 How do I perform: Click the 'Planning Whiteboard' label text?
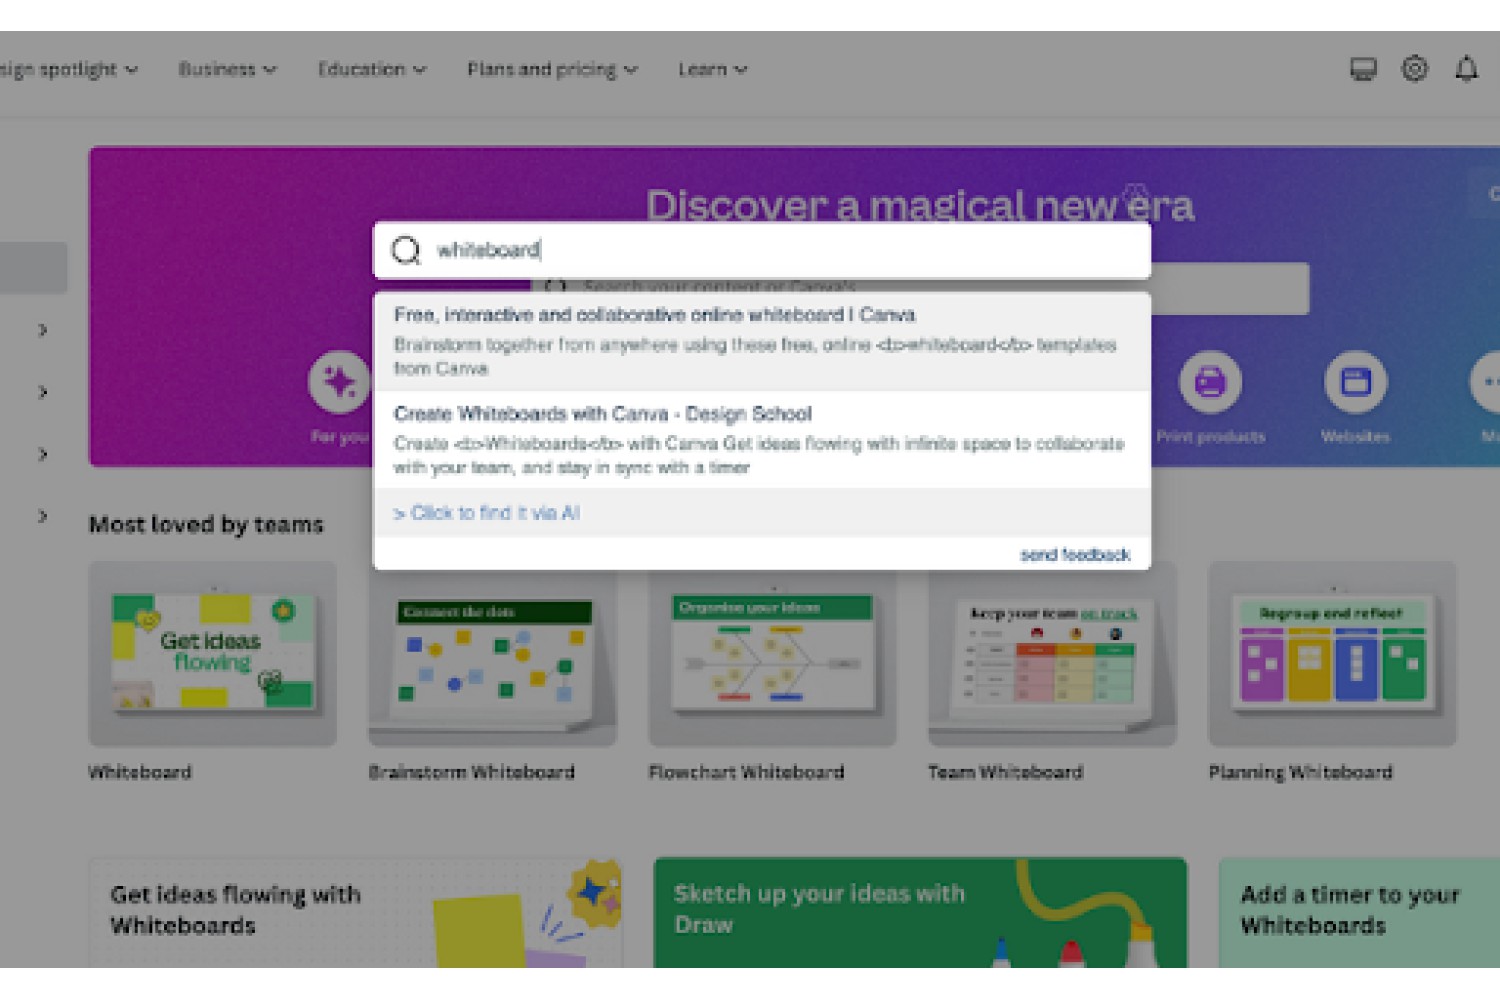[x=1301, y=772]
